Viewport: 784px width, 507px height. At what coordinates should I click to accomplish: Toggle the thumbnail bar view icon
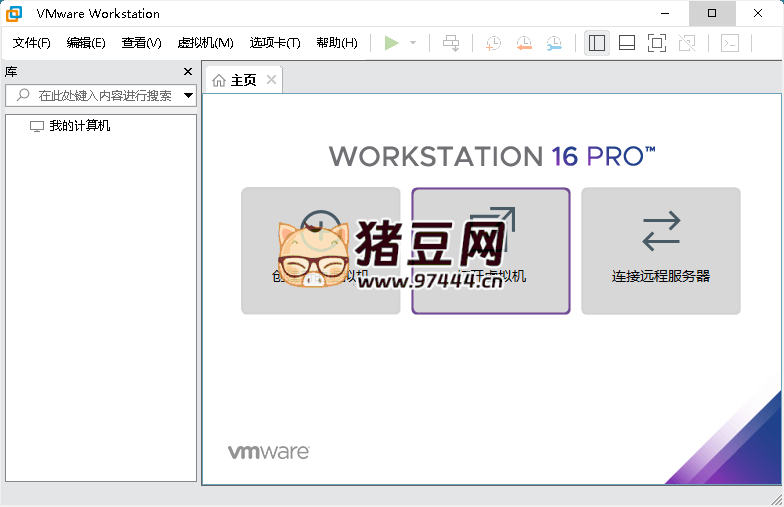click(x=627, y=43)
